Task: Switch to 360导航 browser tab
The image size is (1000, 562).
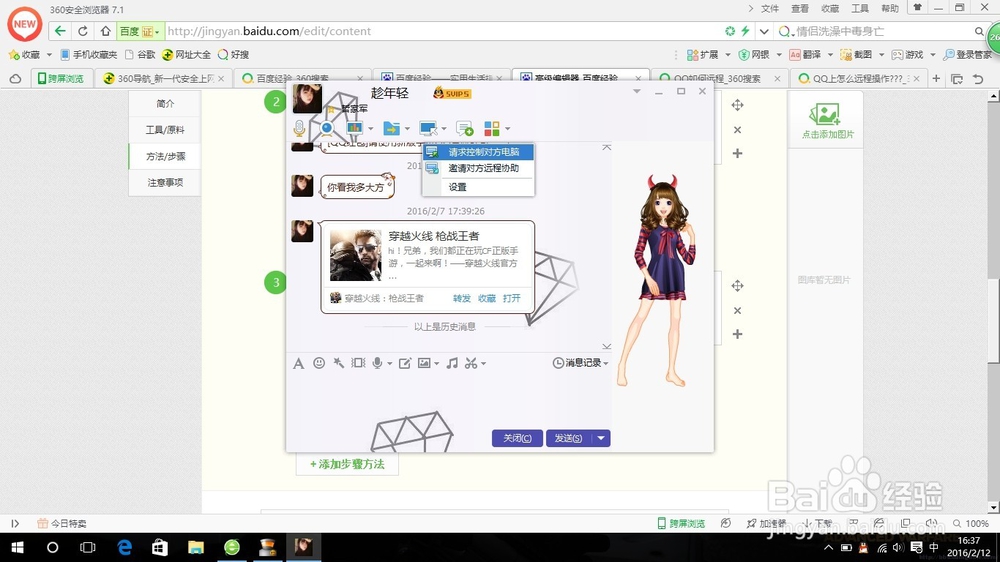Action: click(163, 78)
